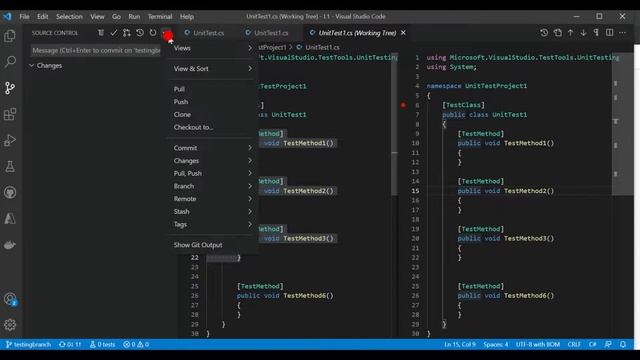Click the commit checkmark in Source Control
This screenshot has width=640, height=360.
[114, 33]
